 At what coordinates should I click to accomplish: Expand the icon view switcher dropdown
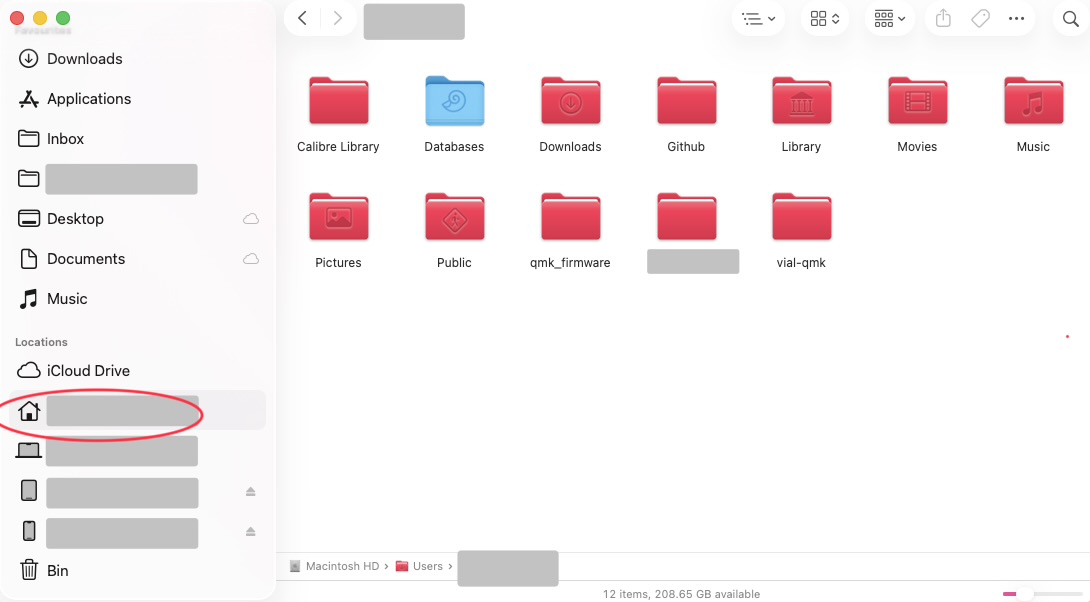point(825,19)
